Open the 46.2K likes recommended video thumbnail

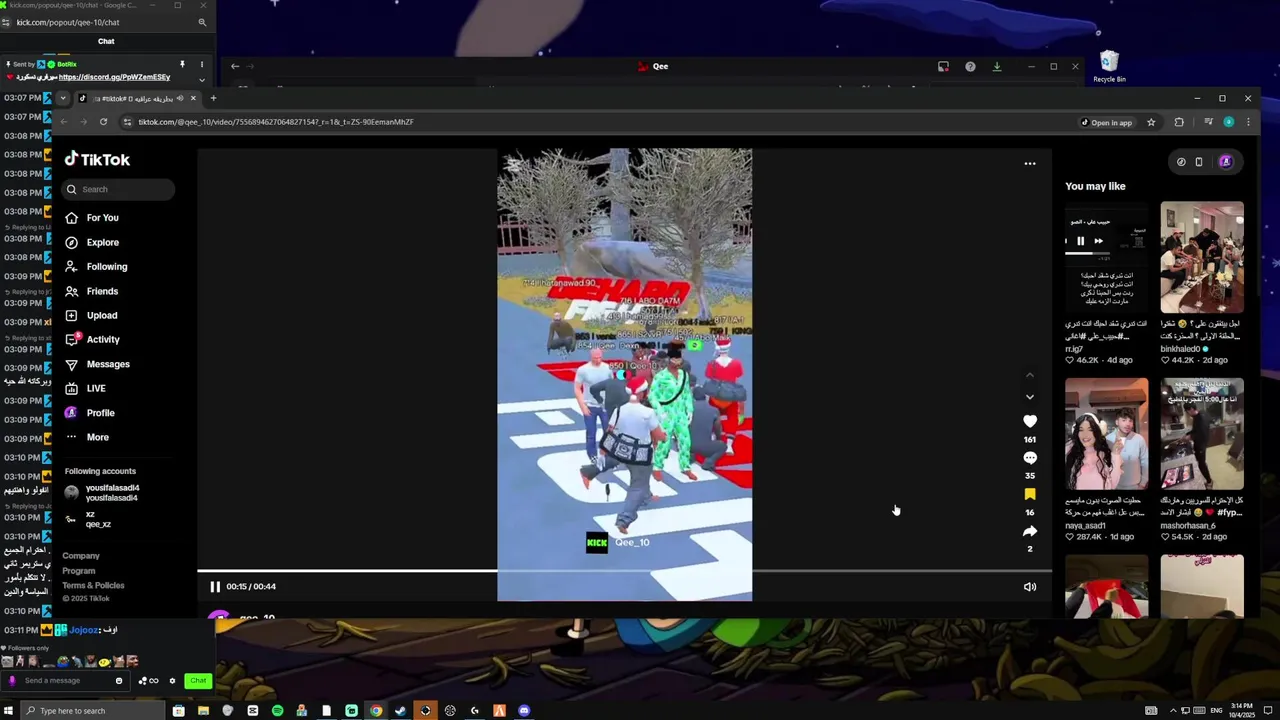1106,257
